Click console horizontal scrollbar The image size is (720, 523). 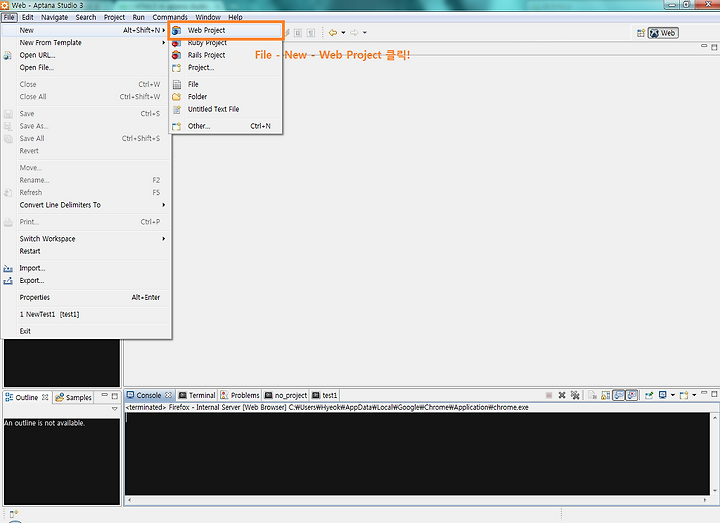pyautogui.click(x=417, y=500)
